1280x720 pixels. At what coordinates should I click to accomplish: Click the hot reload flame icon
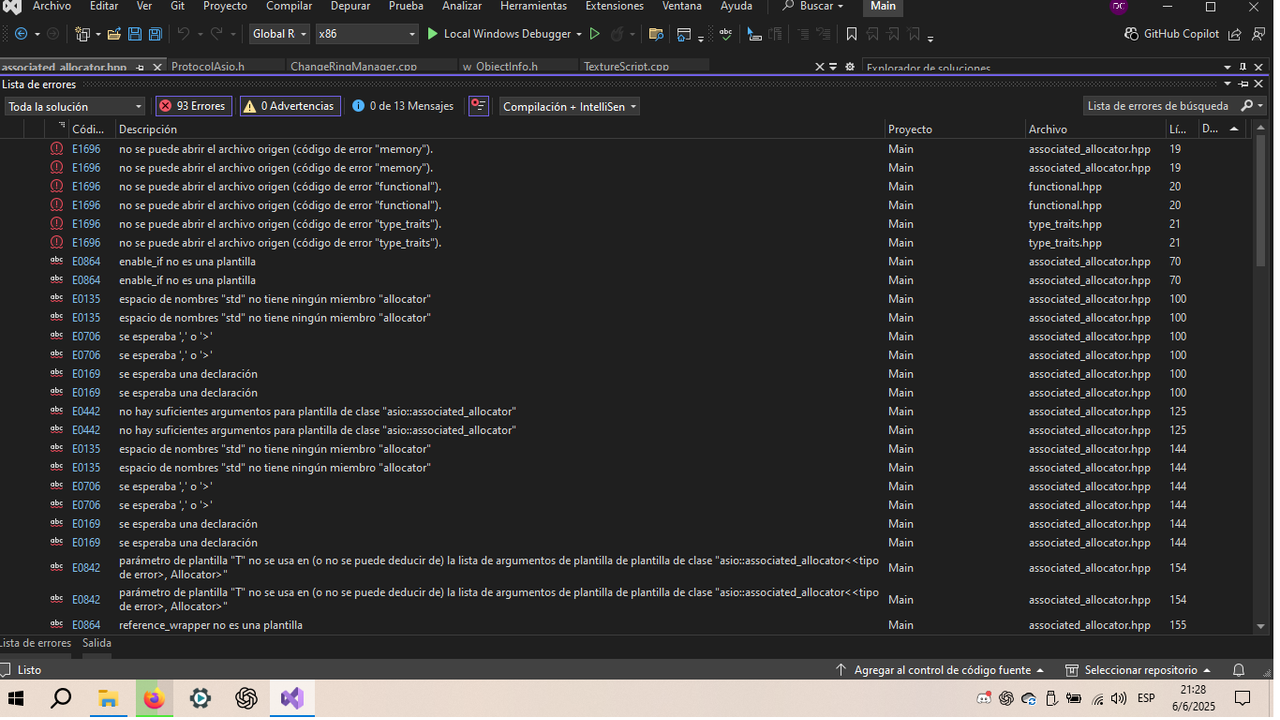(x=617, y=34)
